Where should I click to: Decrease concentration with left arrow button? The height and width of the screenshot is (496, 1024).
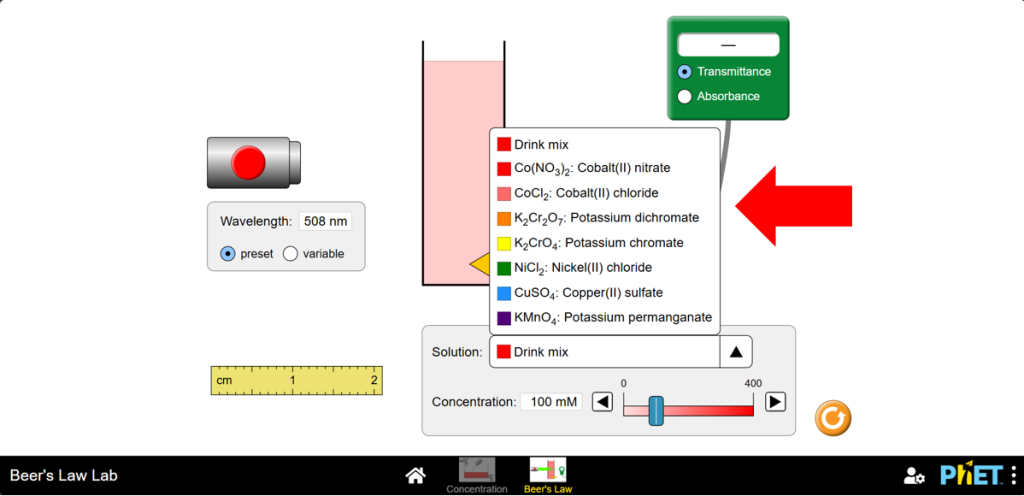603,402
